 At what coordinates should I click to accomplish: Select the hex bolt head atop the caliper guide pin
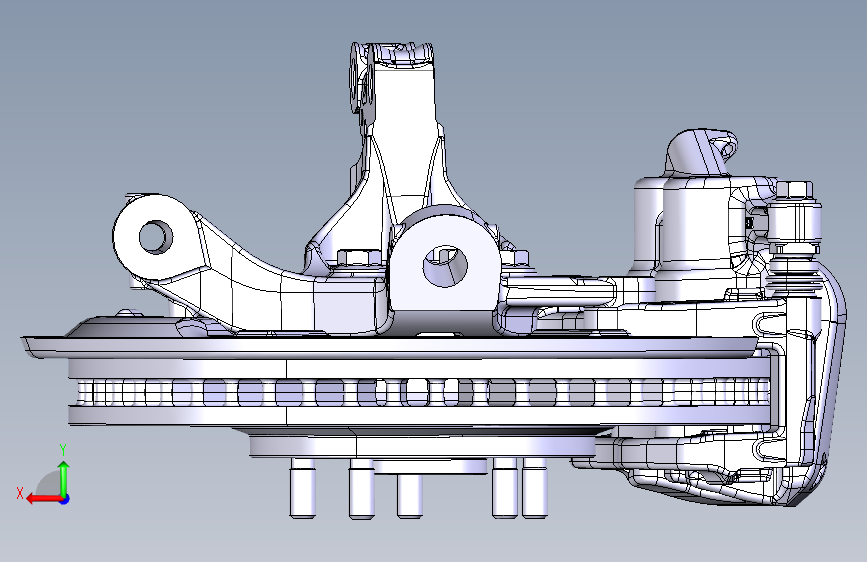795,190
